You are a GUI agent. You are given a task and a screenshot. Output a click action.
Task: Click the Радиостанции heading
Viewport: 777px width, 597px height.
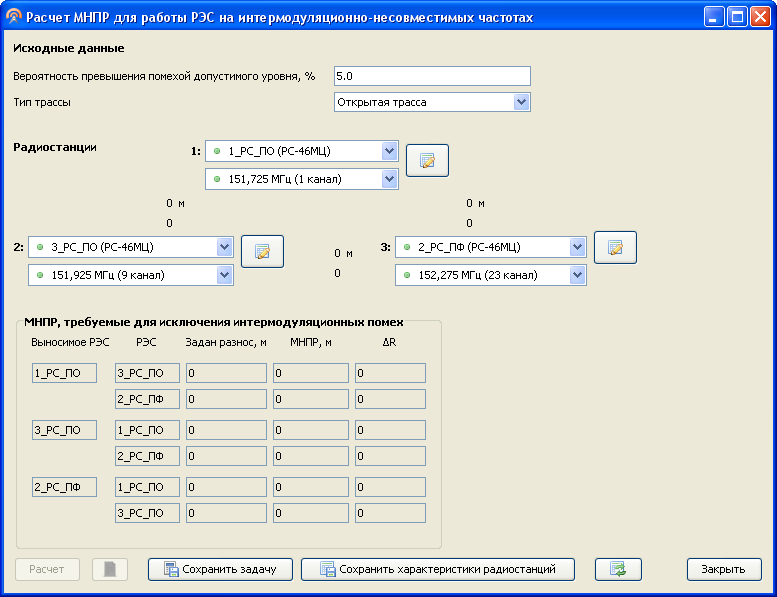point(55,147)
